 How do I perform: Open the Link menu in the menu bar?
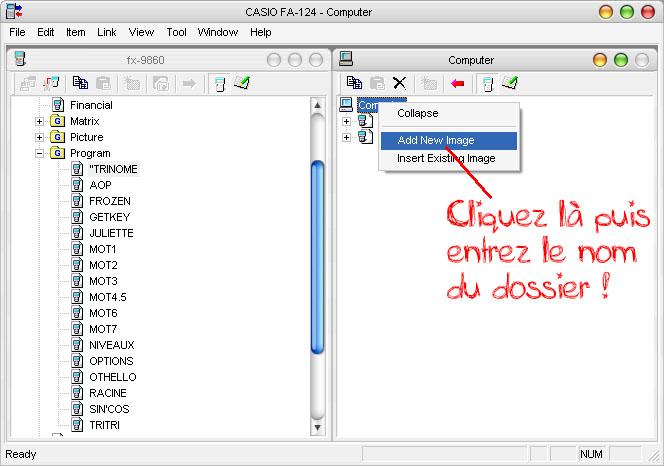point(107,32)
